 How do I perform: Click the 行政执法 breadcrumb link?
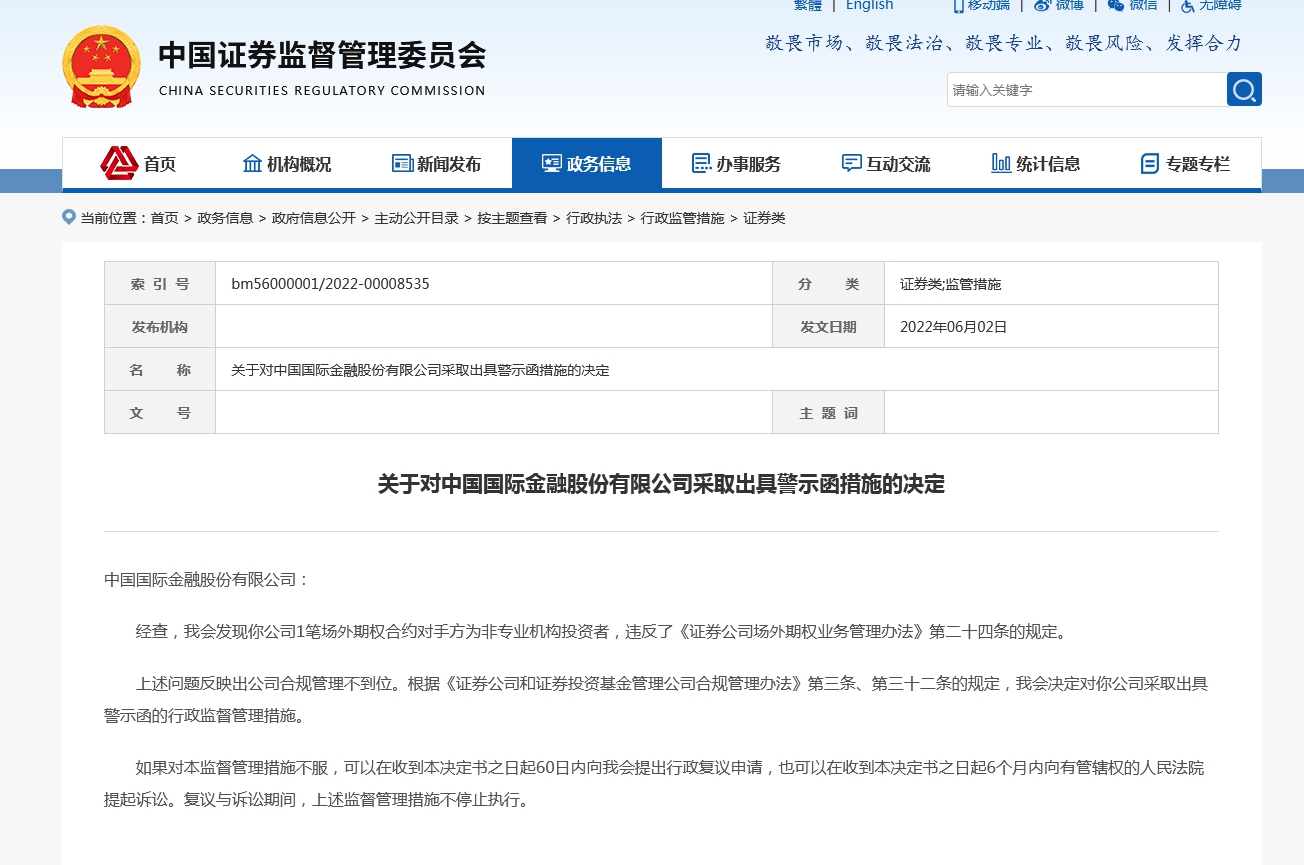click(594, 218)
